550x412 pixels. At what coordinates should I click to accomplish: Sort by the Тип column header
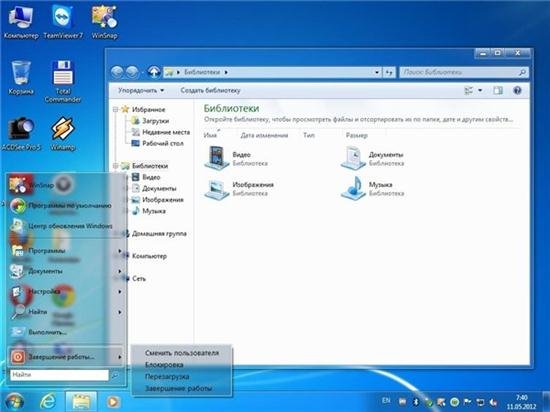point(309,135)
